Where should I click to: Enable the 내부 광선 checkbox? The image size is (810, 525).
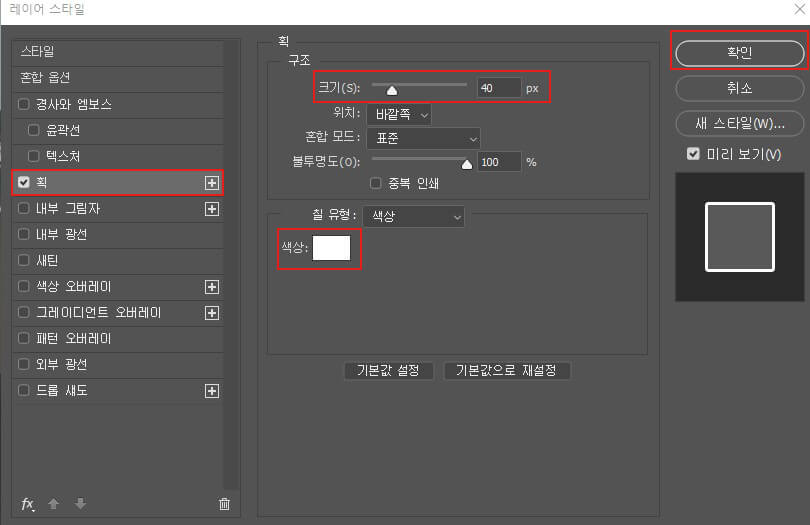tap(23, 234)
